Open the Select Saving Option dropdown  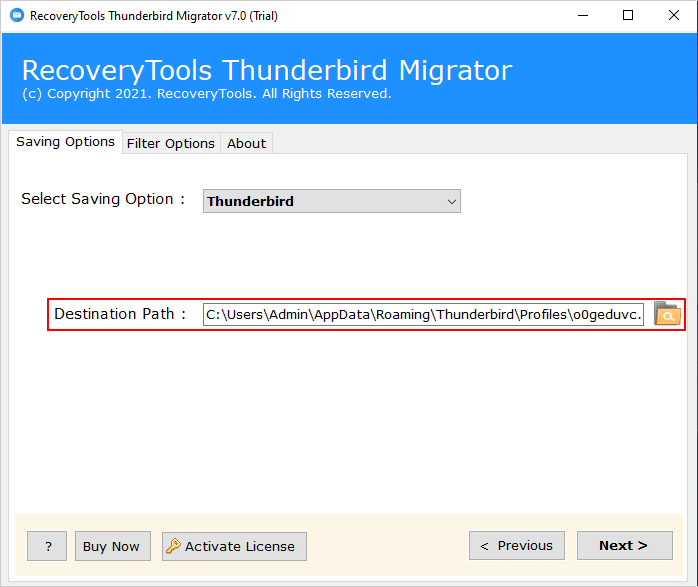pos(332,201)
